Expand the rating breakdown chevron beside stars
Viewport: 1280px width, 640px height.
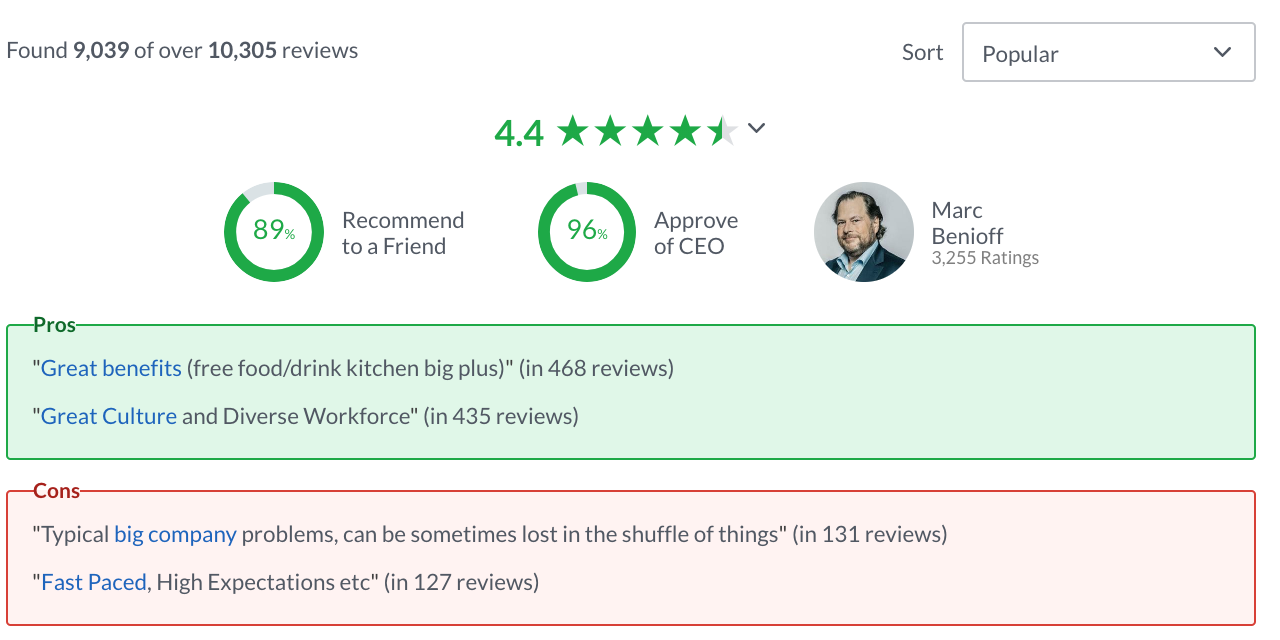tap(756, 128)
